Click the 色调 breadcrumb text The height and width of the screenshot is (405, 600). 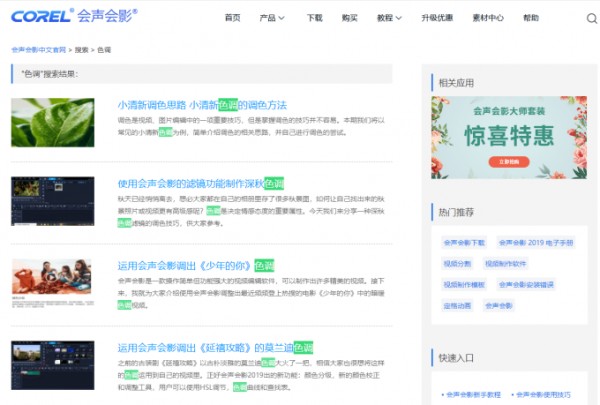click(104, 50)
